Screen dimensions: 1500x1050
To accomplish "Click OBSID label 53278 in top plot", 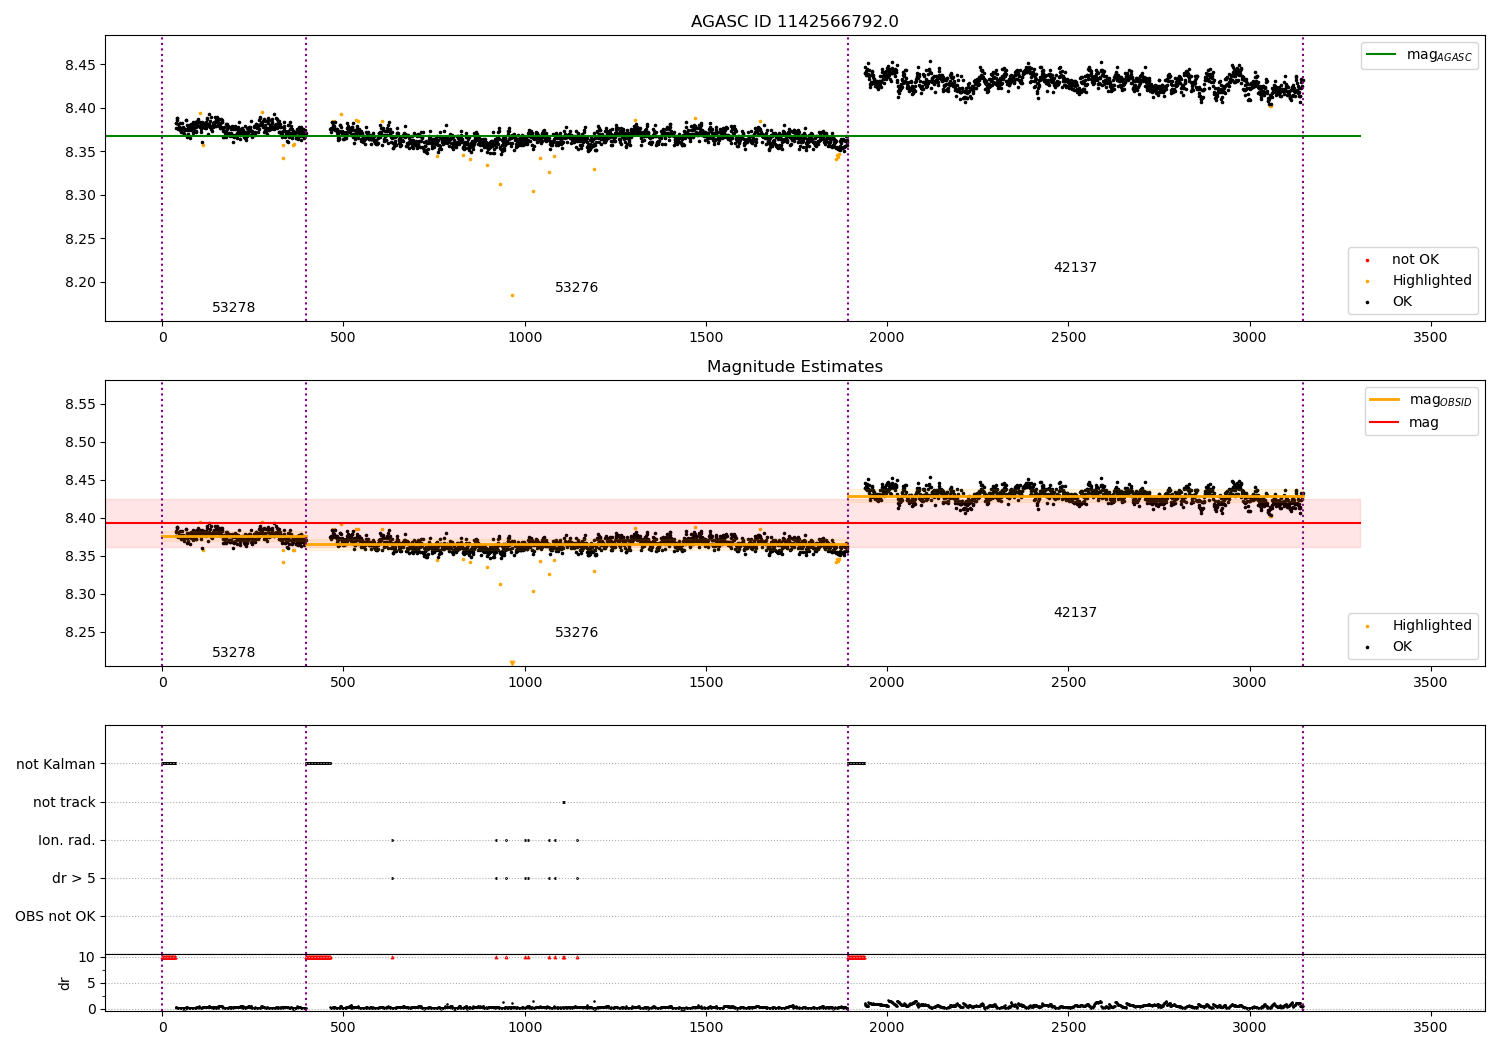I will (x=233, y=308).
